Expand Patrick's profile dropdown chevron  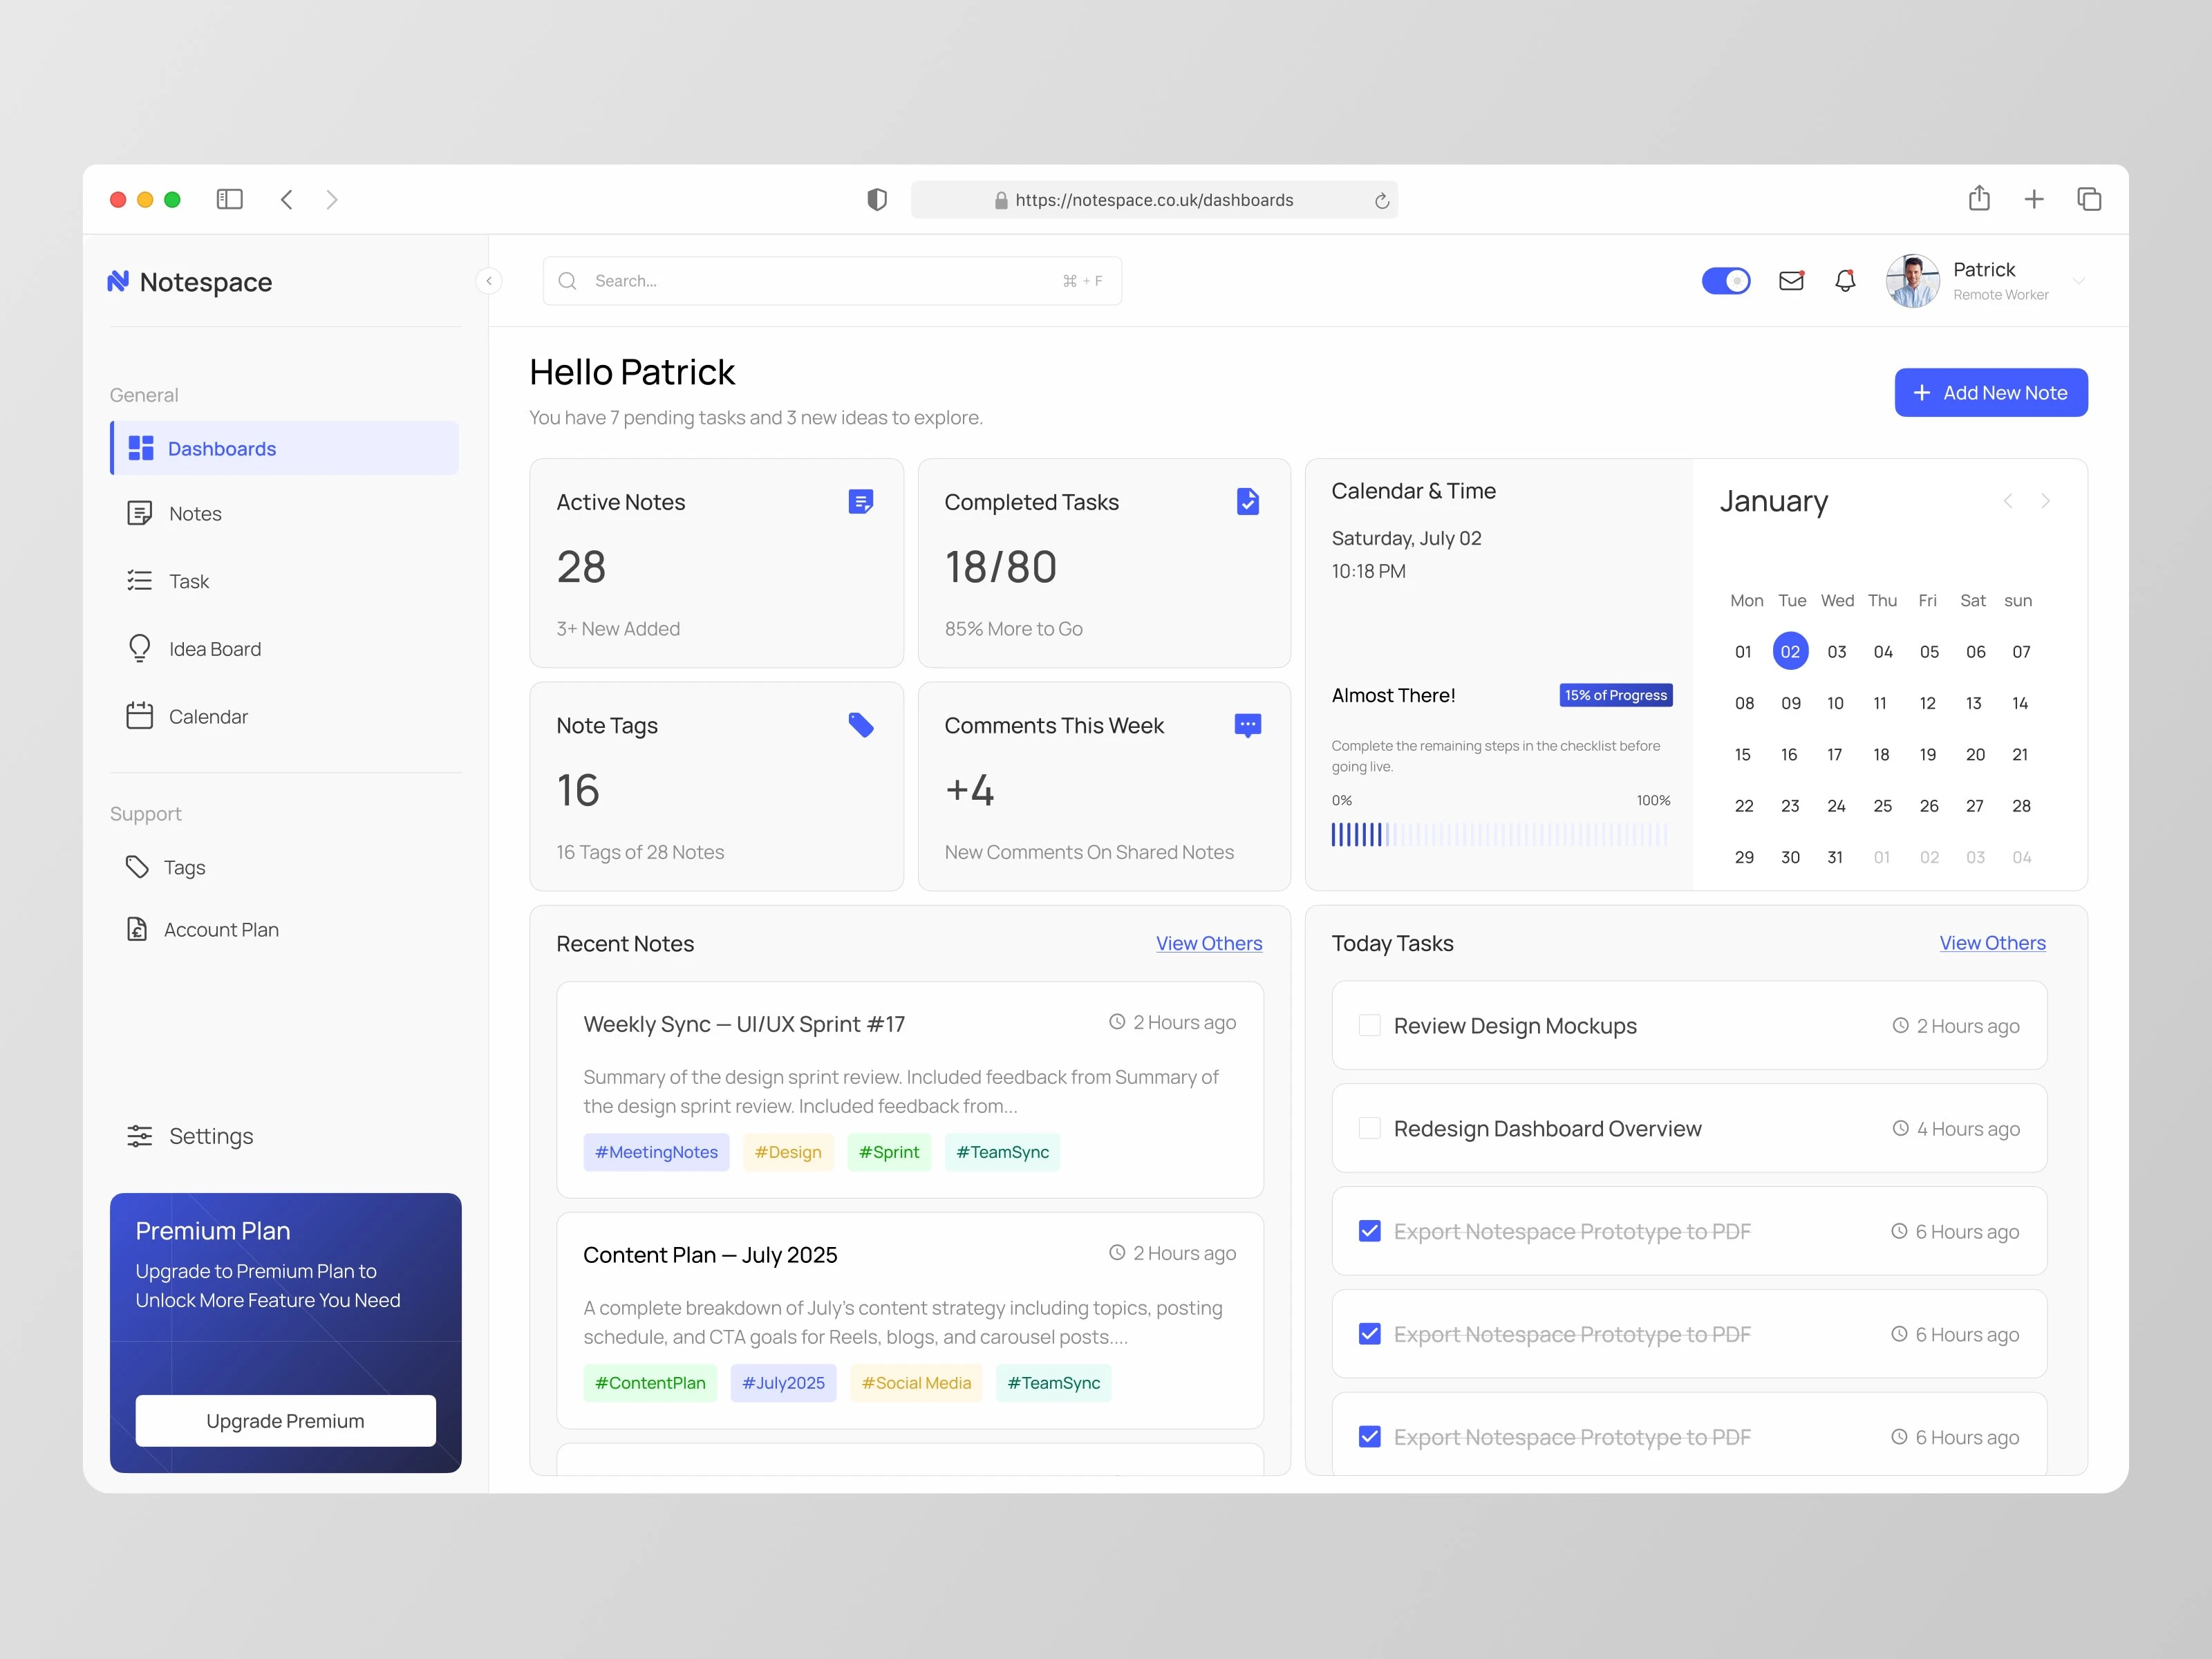click(x=2079, y=281)
